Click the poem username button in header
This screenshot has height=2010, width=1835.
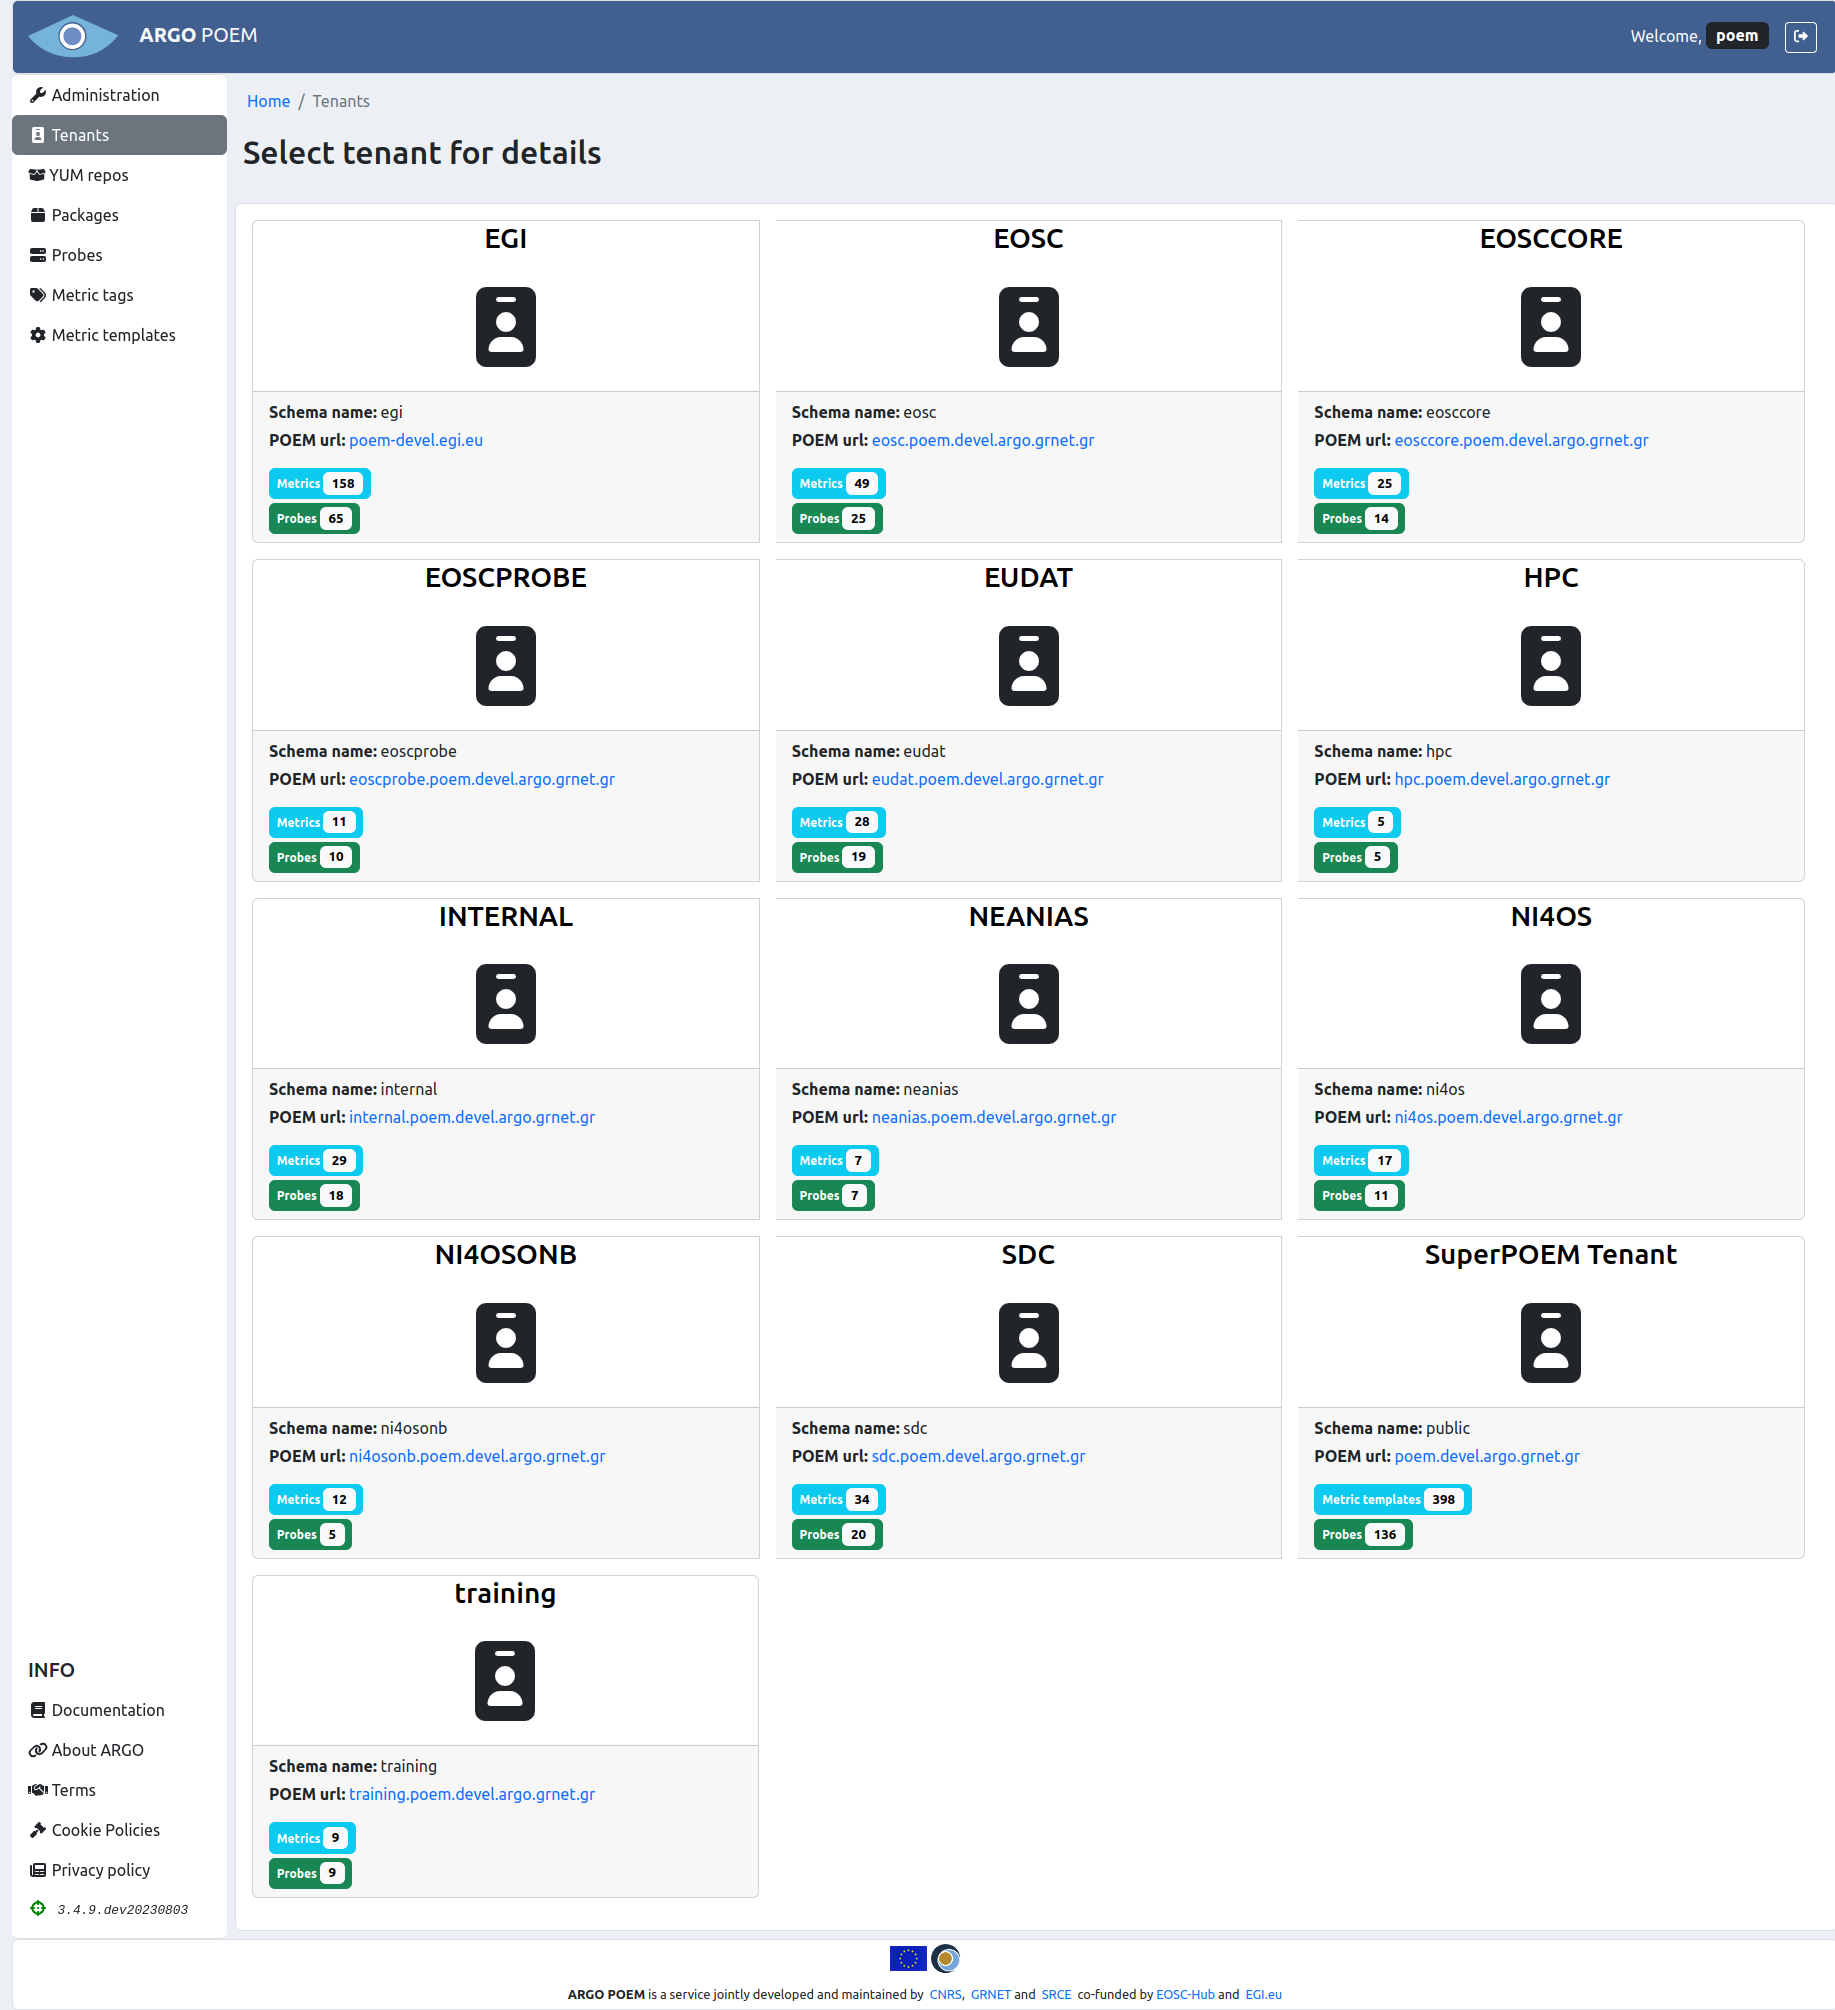point(1737,34)
